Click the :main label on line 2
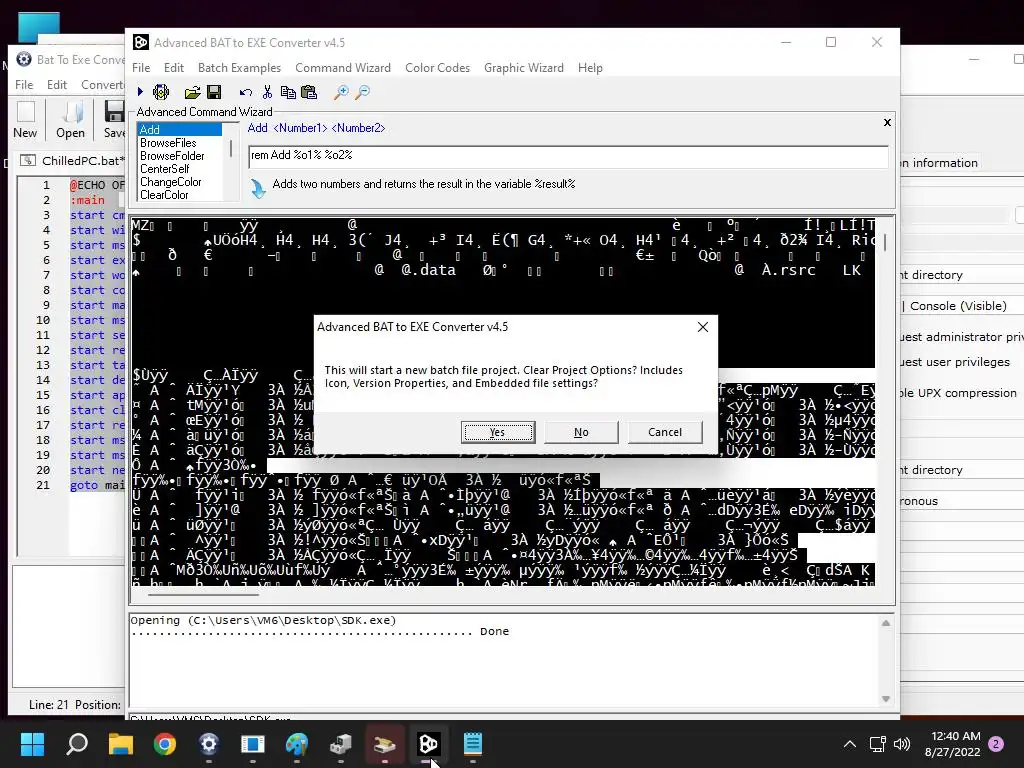1024x768 pixels. click(x=88, y=200)
